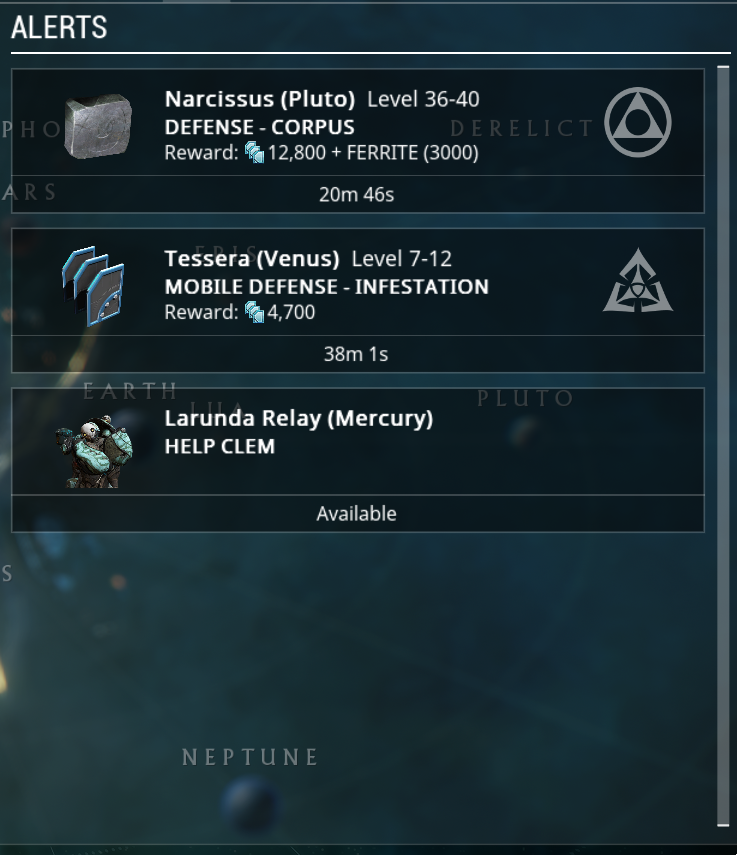The image size is (737, 855).
Task: Click the DEFENSE - CORPUS mission type
Action: [259, 127]
